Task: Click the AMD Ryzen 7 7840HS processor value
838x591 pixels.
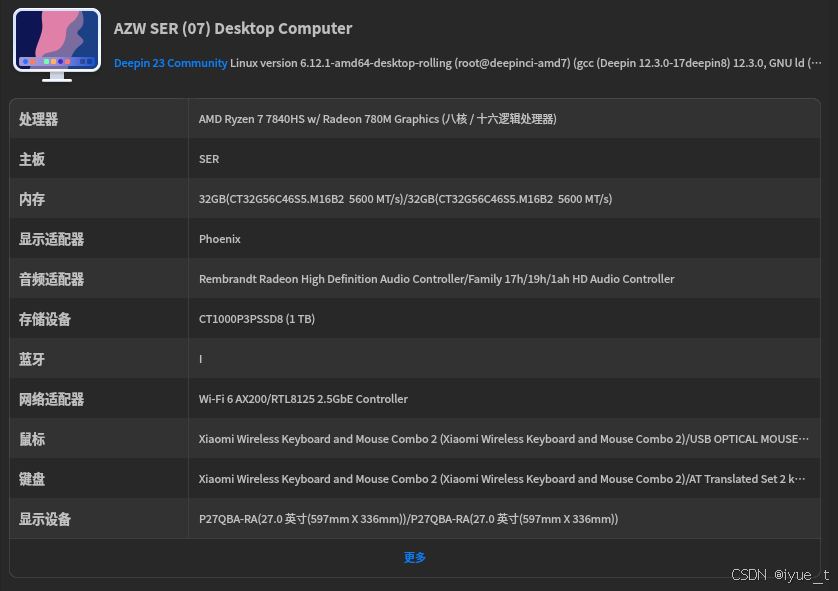Action: click(378, 119)
